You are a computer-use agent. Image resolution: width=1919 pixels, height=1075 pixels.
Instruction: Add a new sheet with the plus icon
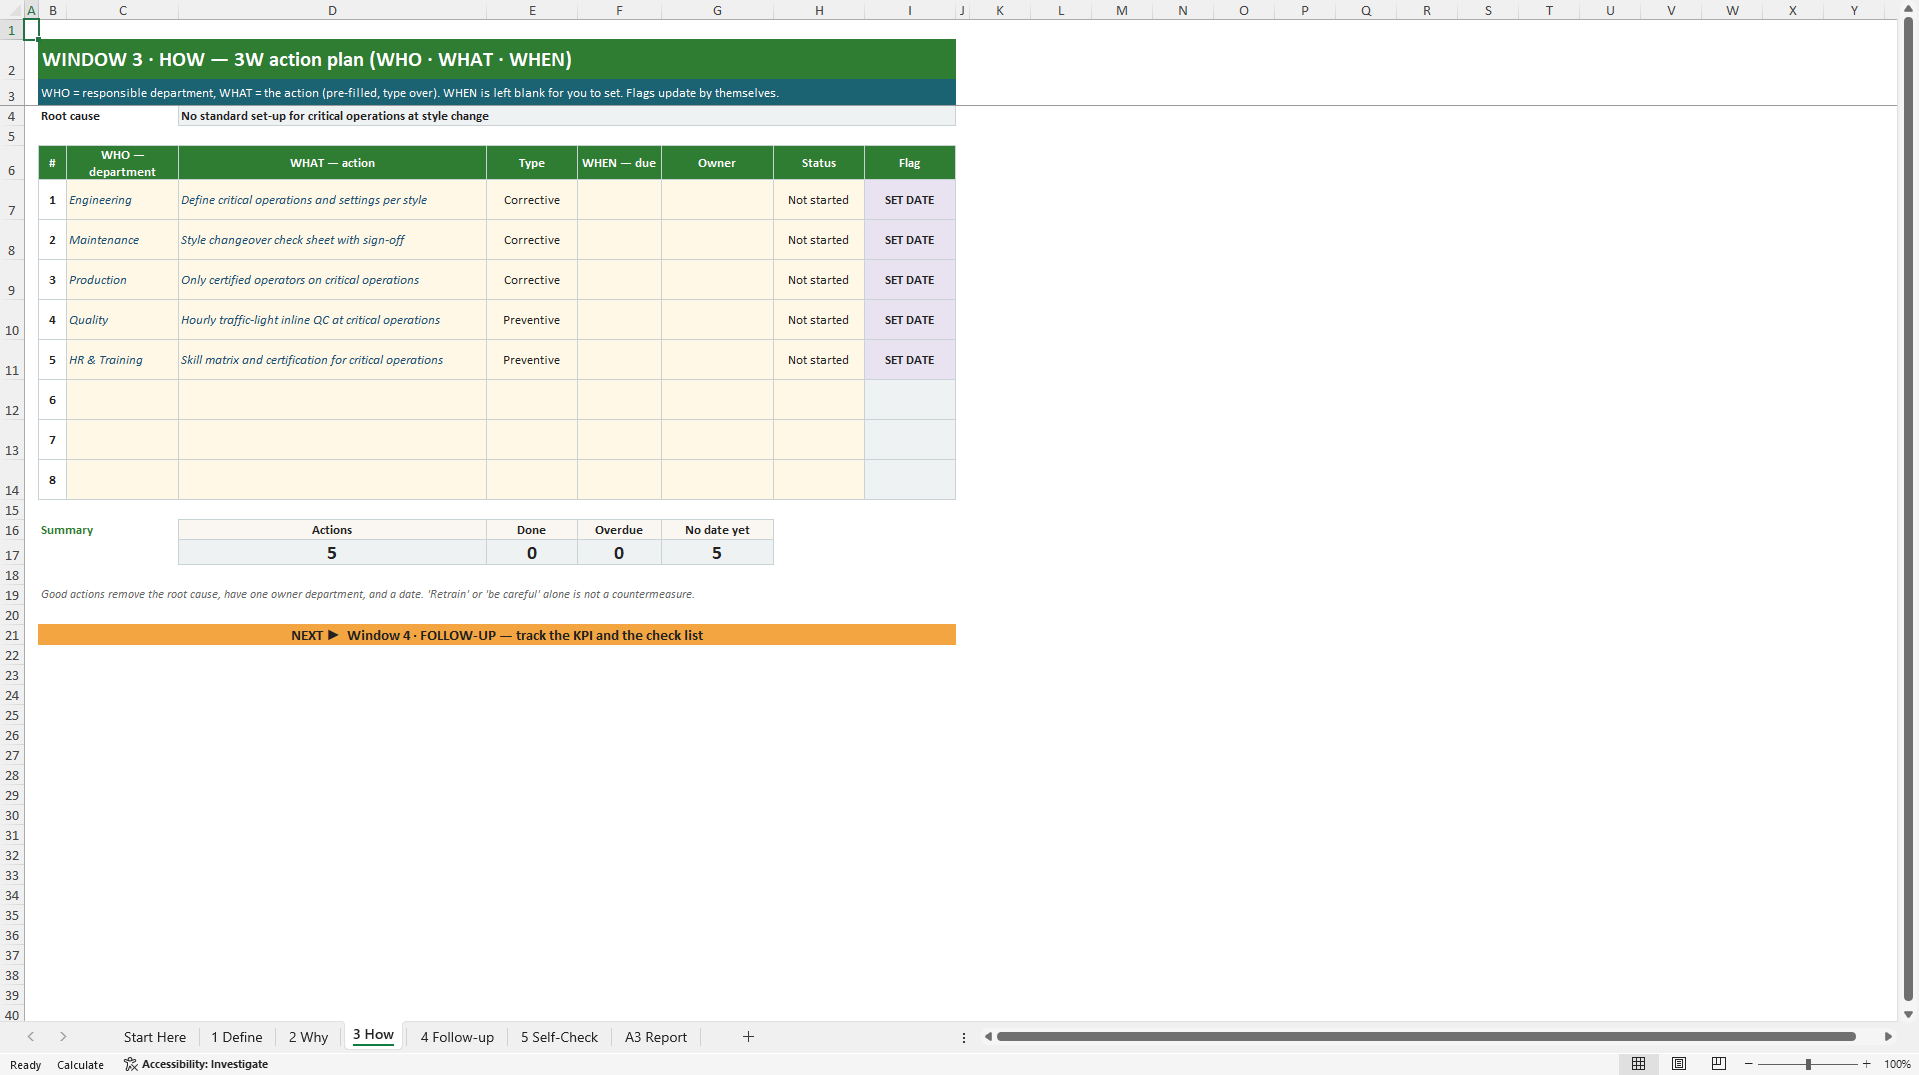point(748,1037)
